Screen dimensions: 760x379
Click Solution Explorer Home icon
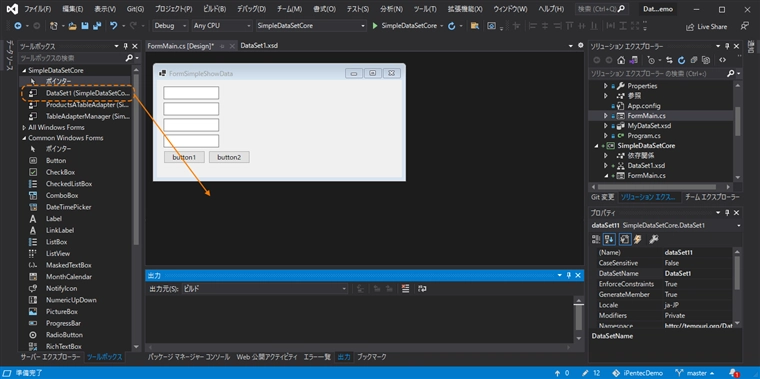620,60
